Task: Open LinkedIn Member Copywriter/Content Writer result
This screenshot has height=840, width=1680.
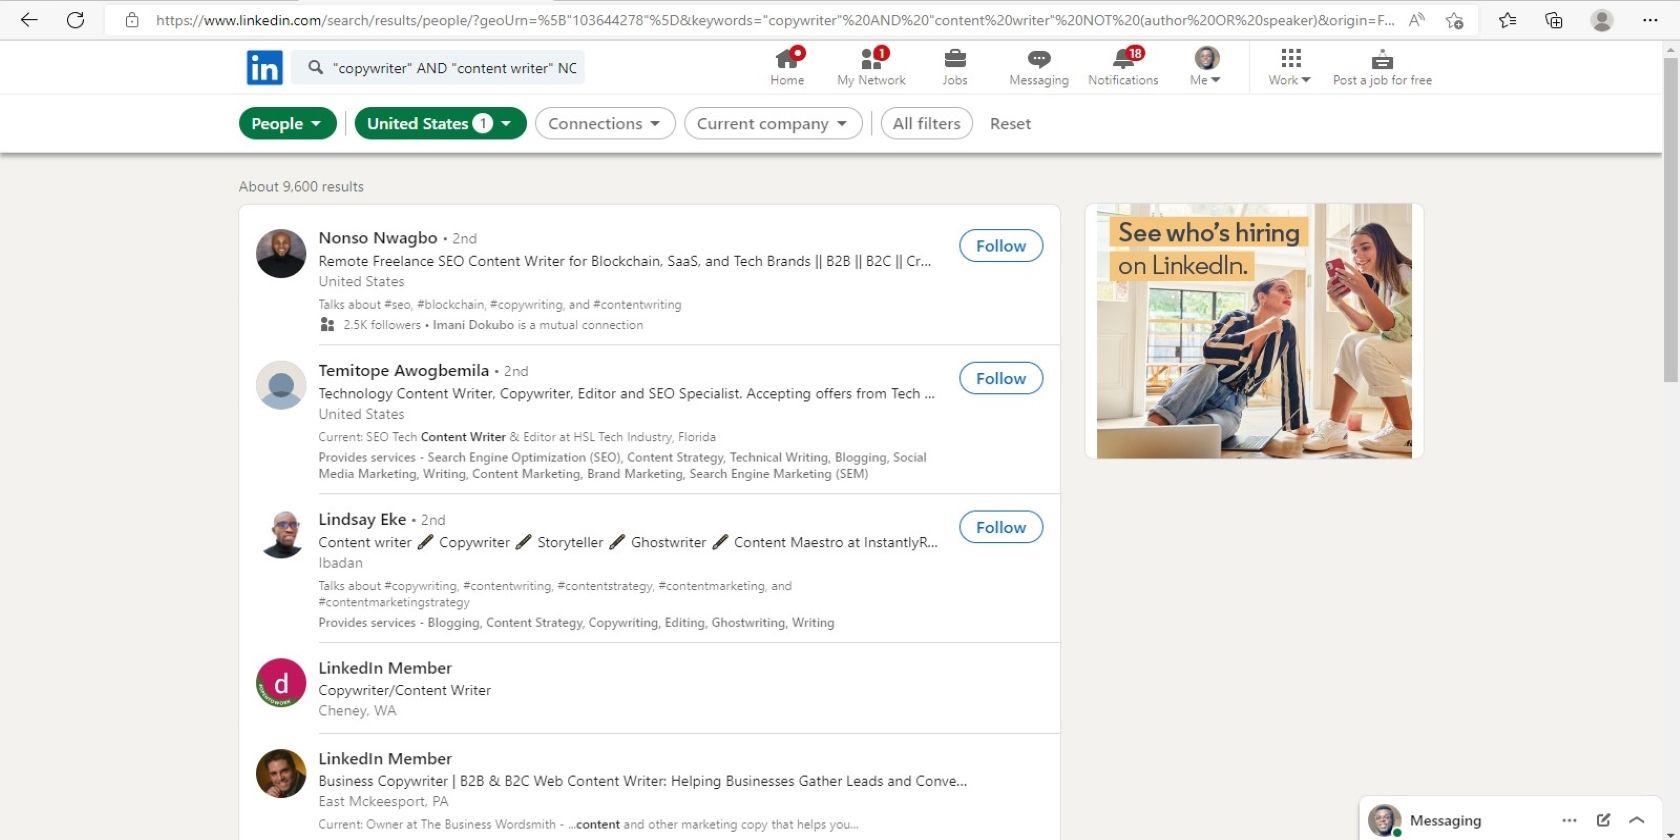Action: [x=385, y=668]
